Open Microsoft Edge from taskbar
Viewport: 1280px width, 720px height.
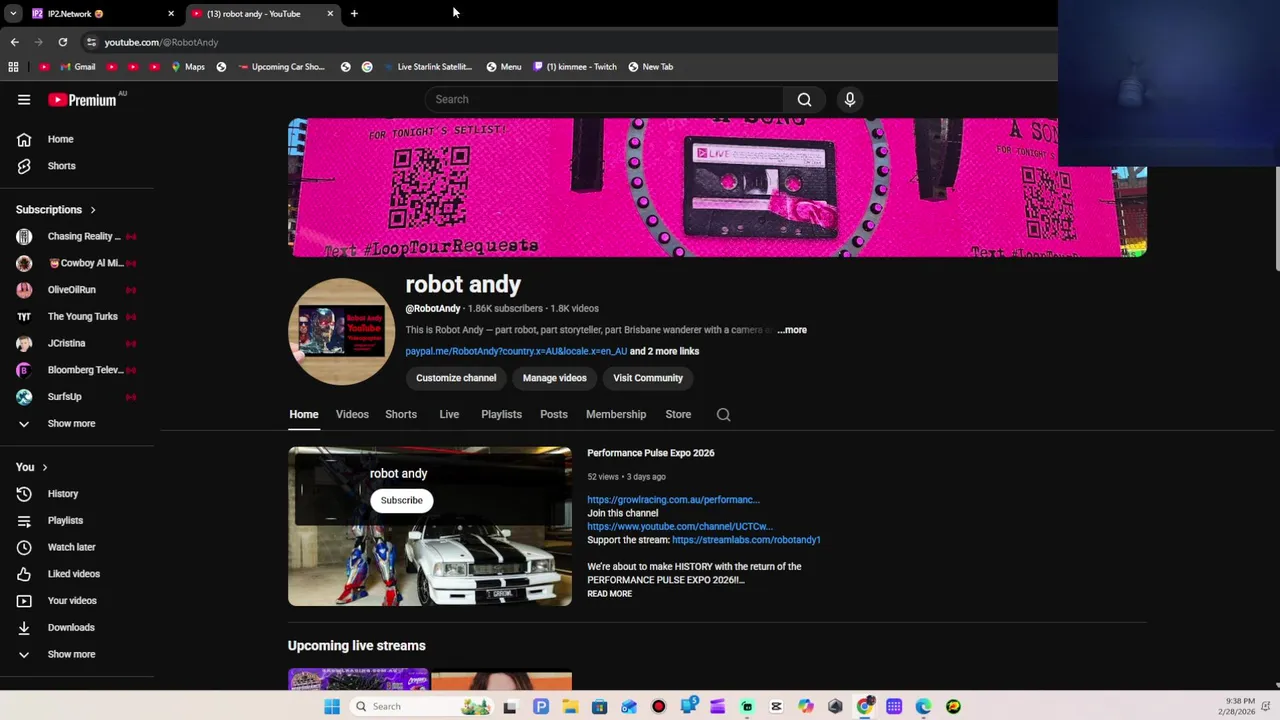[923, 706]
